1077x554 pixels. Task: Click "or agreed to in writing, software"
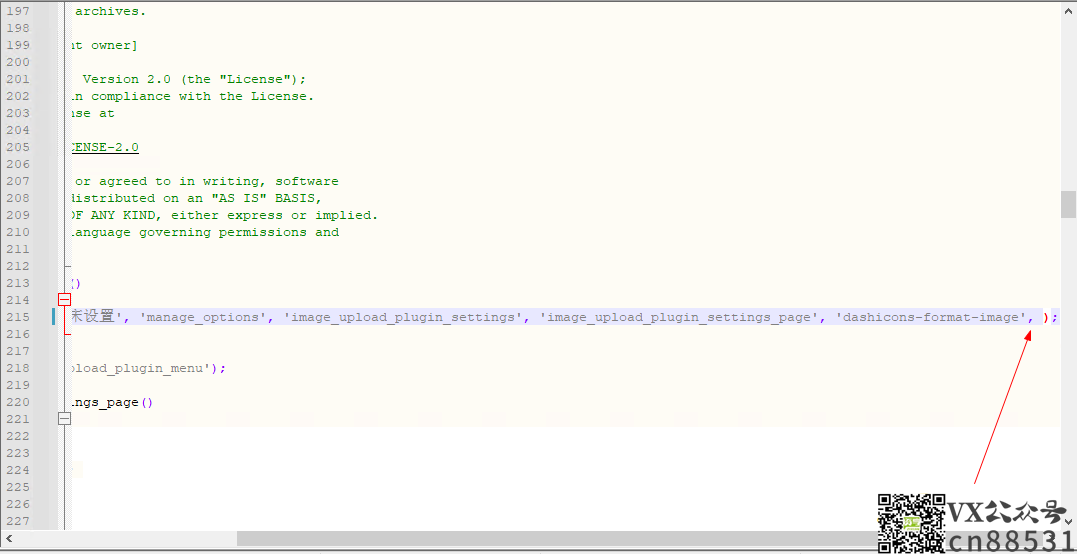click(207, 181)
